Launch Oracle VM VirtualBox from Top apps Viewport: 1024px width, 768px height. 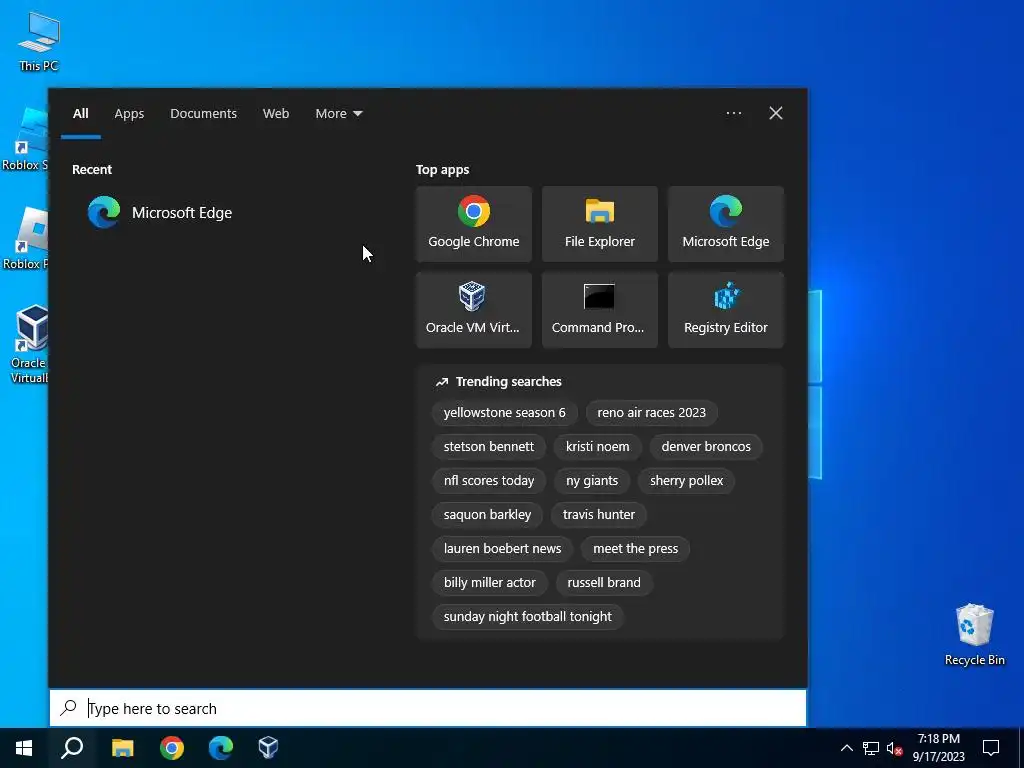tap(473, 310)
